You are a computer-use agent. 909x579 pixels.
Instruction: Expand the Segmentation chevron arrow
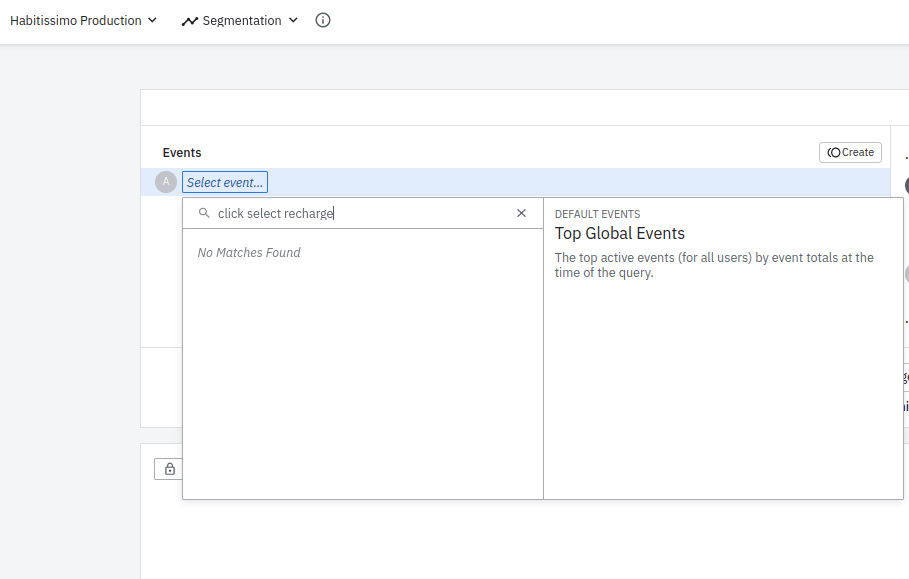[293, 20]
